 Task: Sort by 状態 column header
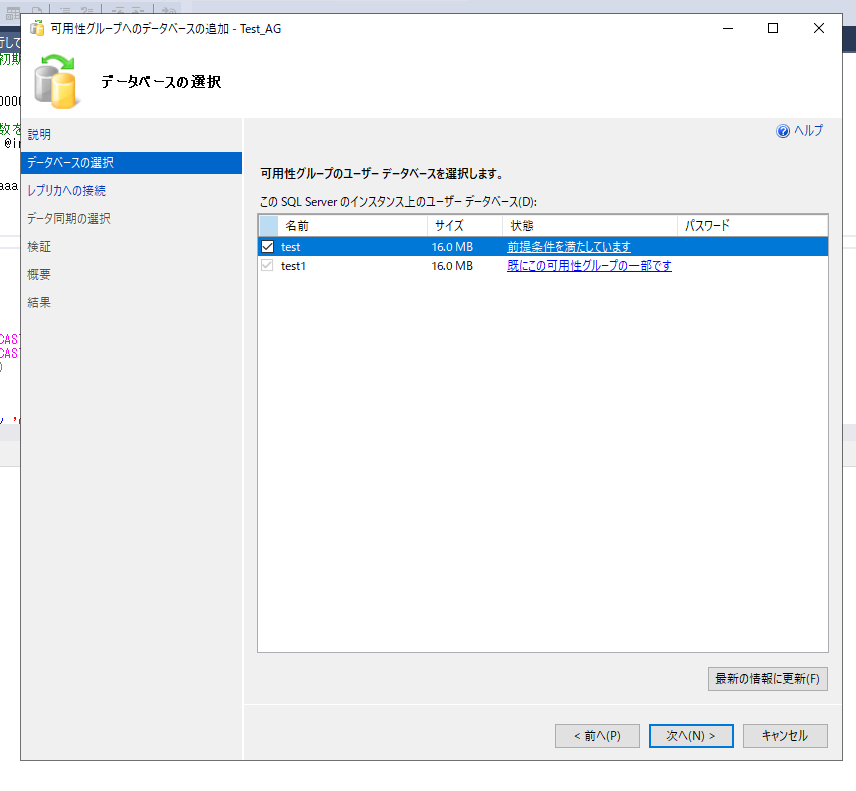tap(590, 225)
